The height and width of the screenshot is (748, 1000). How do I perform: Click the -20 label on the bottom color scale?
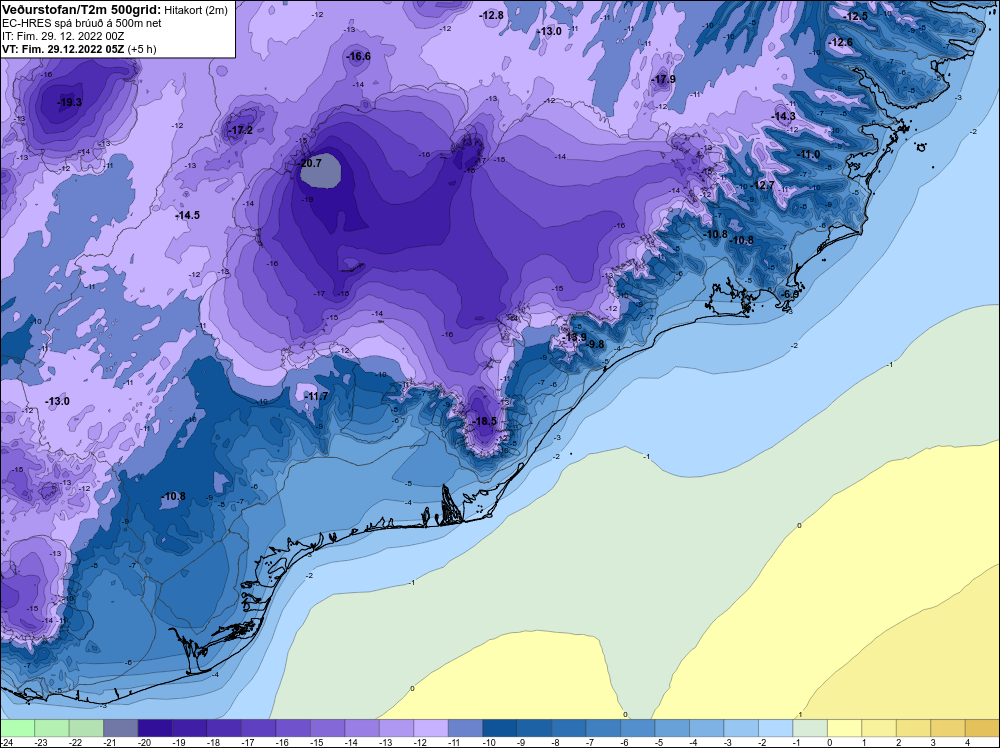[x=145, y=742]
